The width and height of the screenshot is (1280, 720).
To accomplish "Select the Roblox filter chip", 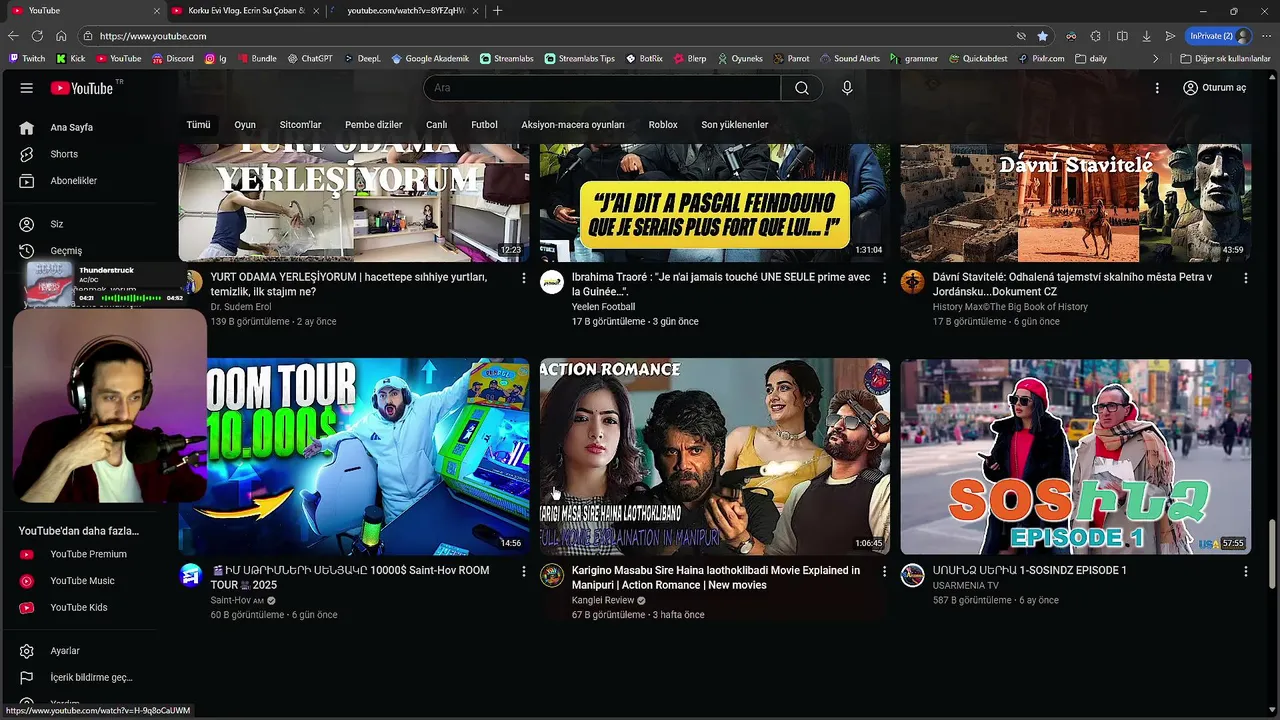I will tap(663, 125).
